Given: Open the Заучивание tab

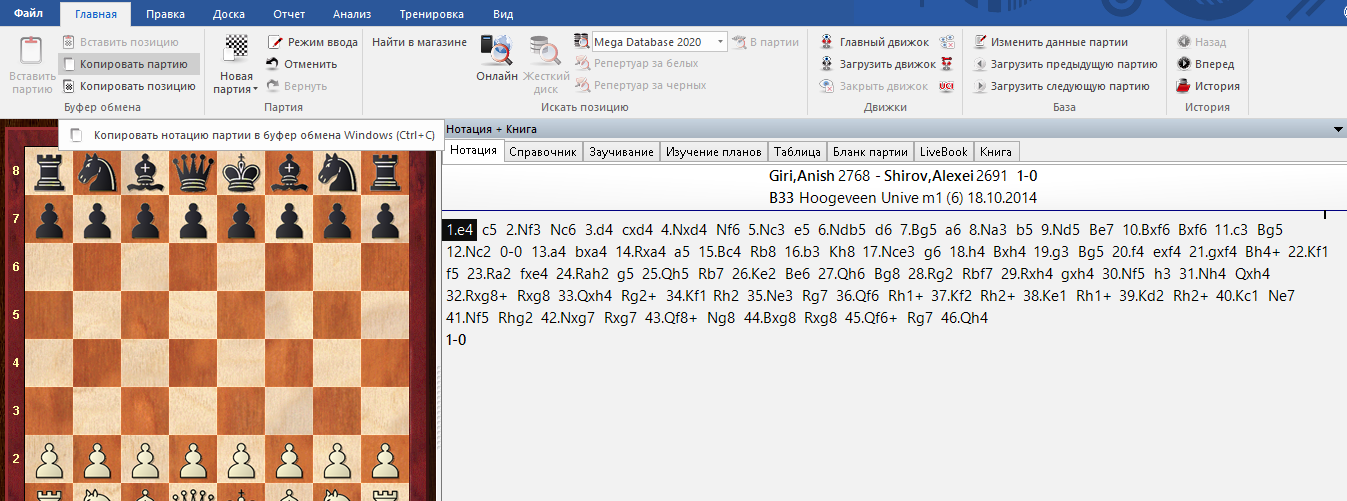Looking at the screenshot, I should click(x=621, y=152).
